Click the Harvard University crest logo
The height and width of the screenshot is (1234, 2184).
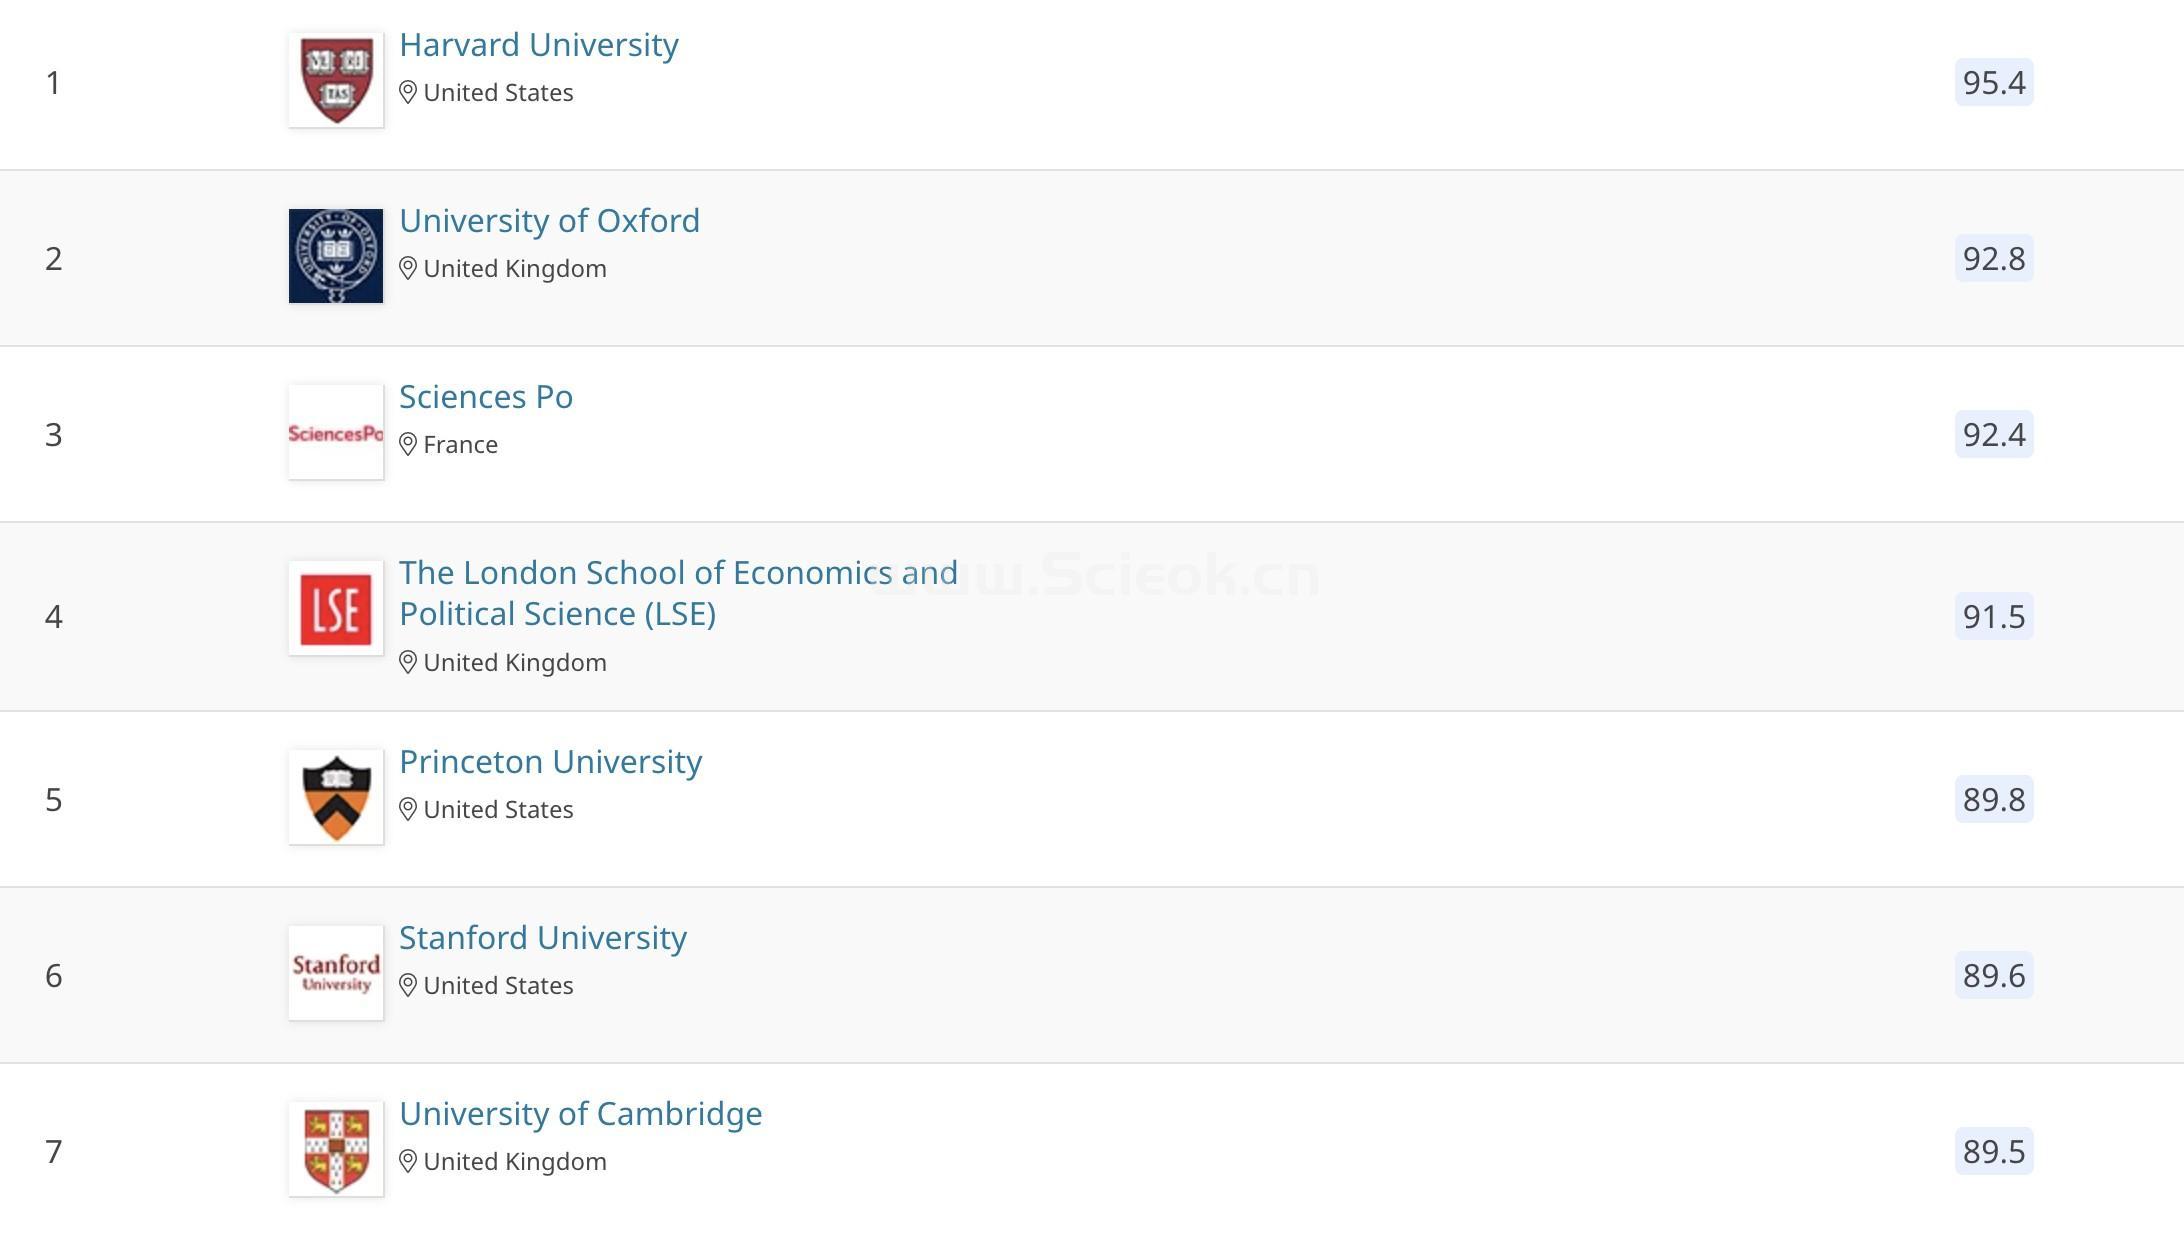(x=336, y=80)
